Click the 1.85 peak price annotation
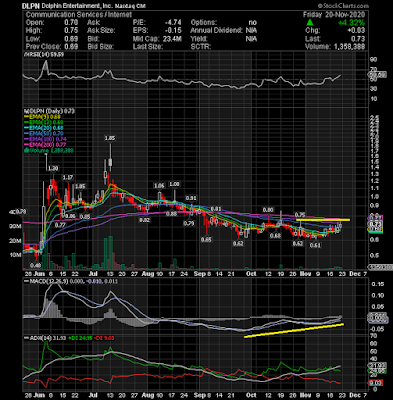This screenshot has height=400, width=393. tap(109, 138)
